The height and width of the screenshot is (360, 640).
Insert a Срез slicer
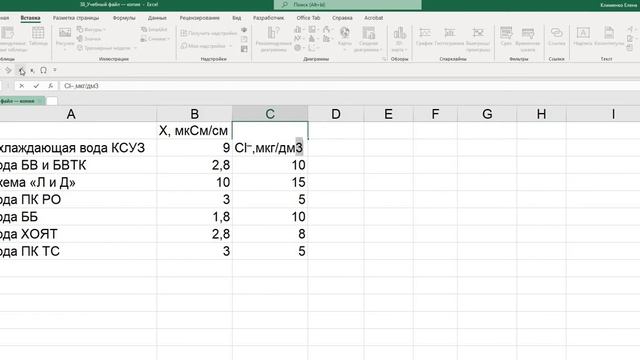[x=506, y=36]
